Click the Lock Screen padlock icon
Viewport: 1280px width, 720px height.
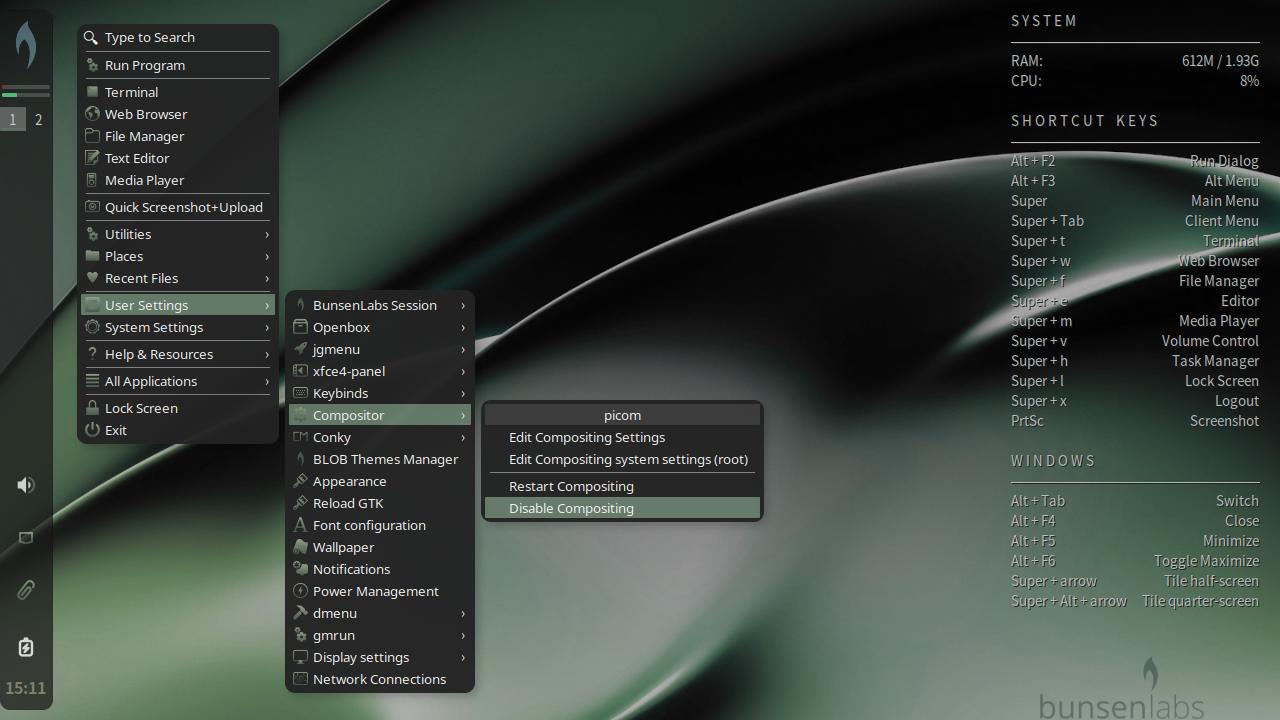(93, 408)
